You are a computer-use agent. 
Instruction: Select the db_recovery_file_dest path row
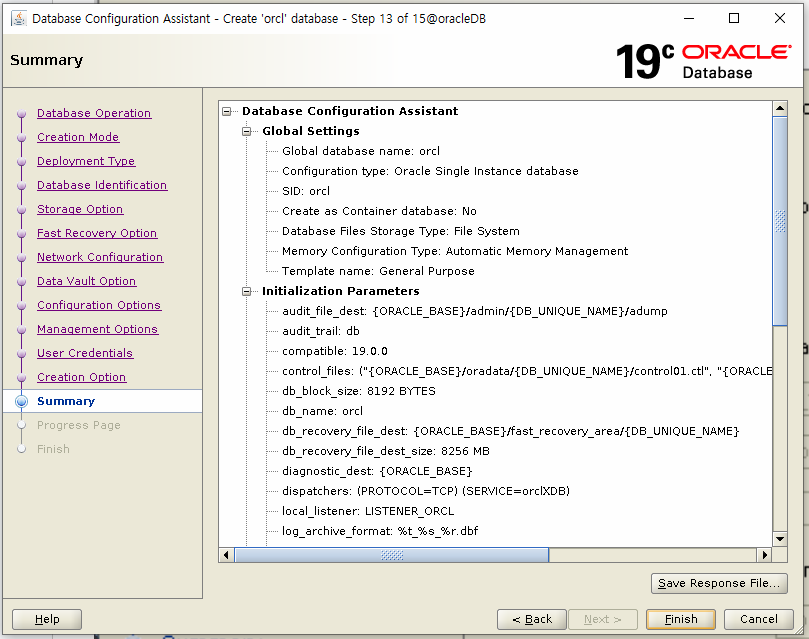(511, 431)
